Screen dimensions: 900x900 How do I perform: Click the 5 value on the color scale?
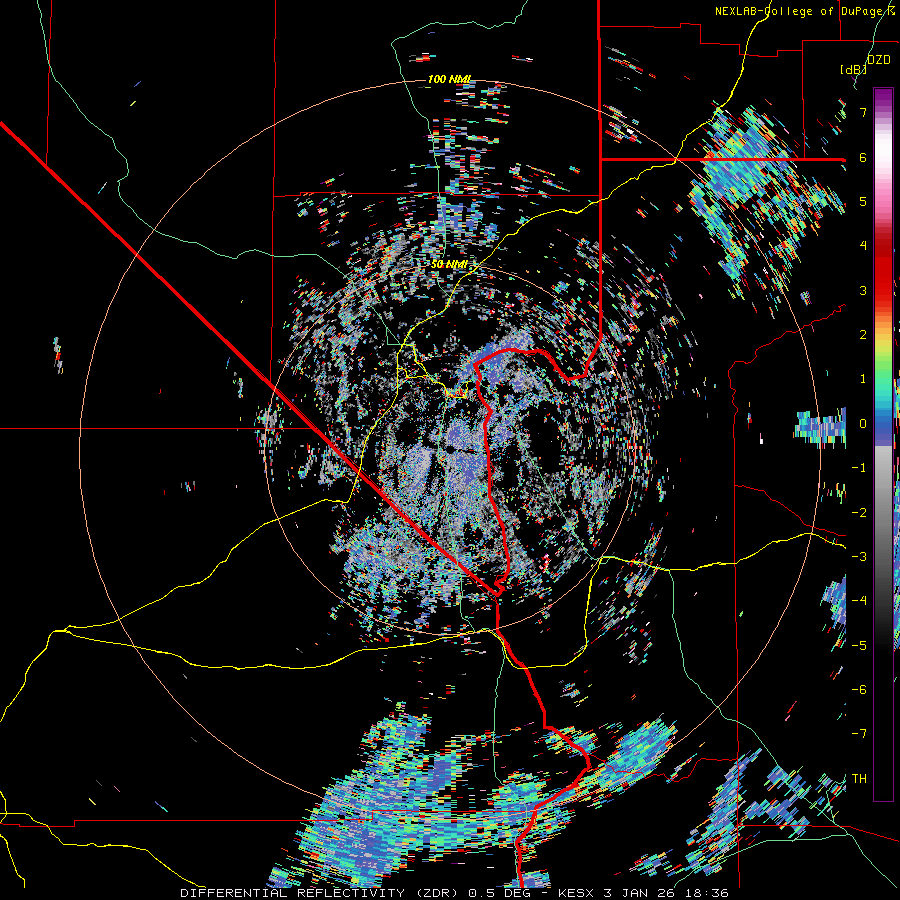(863, 201)
